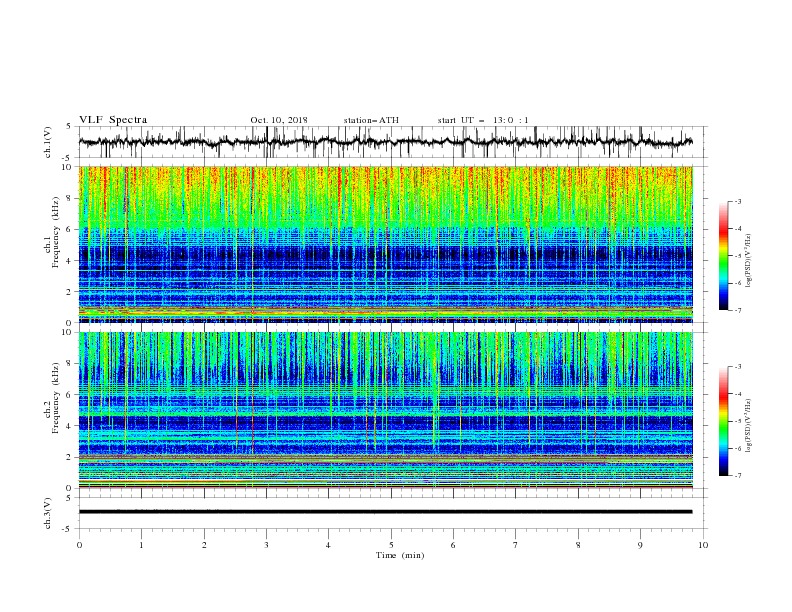Click the 'ch.3(V)' waveform axis label

pos(48,513)
